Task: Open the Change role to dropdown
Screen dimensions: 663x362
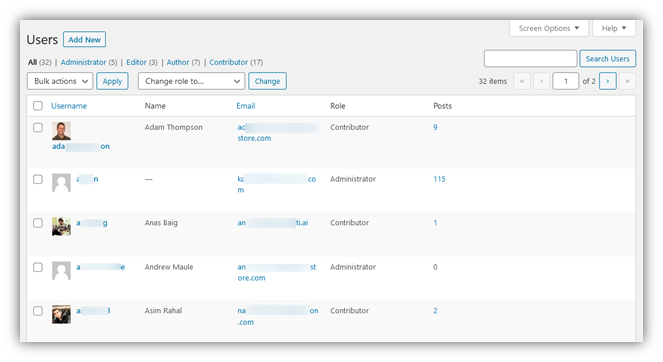Action: tap(191, 81)
